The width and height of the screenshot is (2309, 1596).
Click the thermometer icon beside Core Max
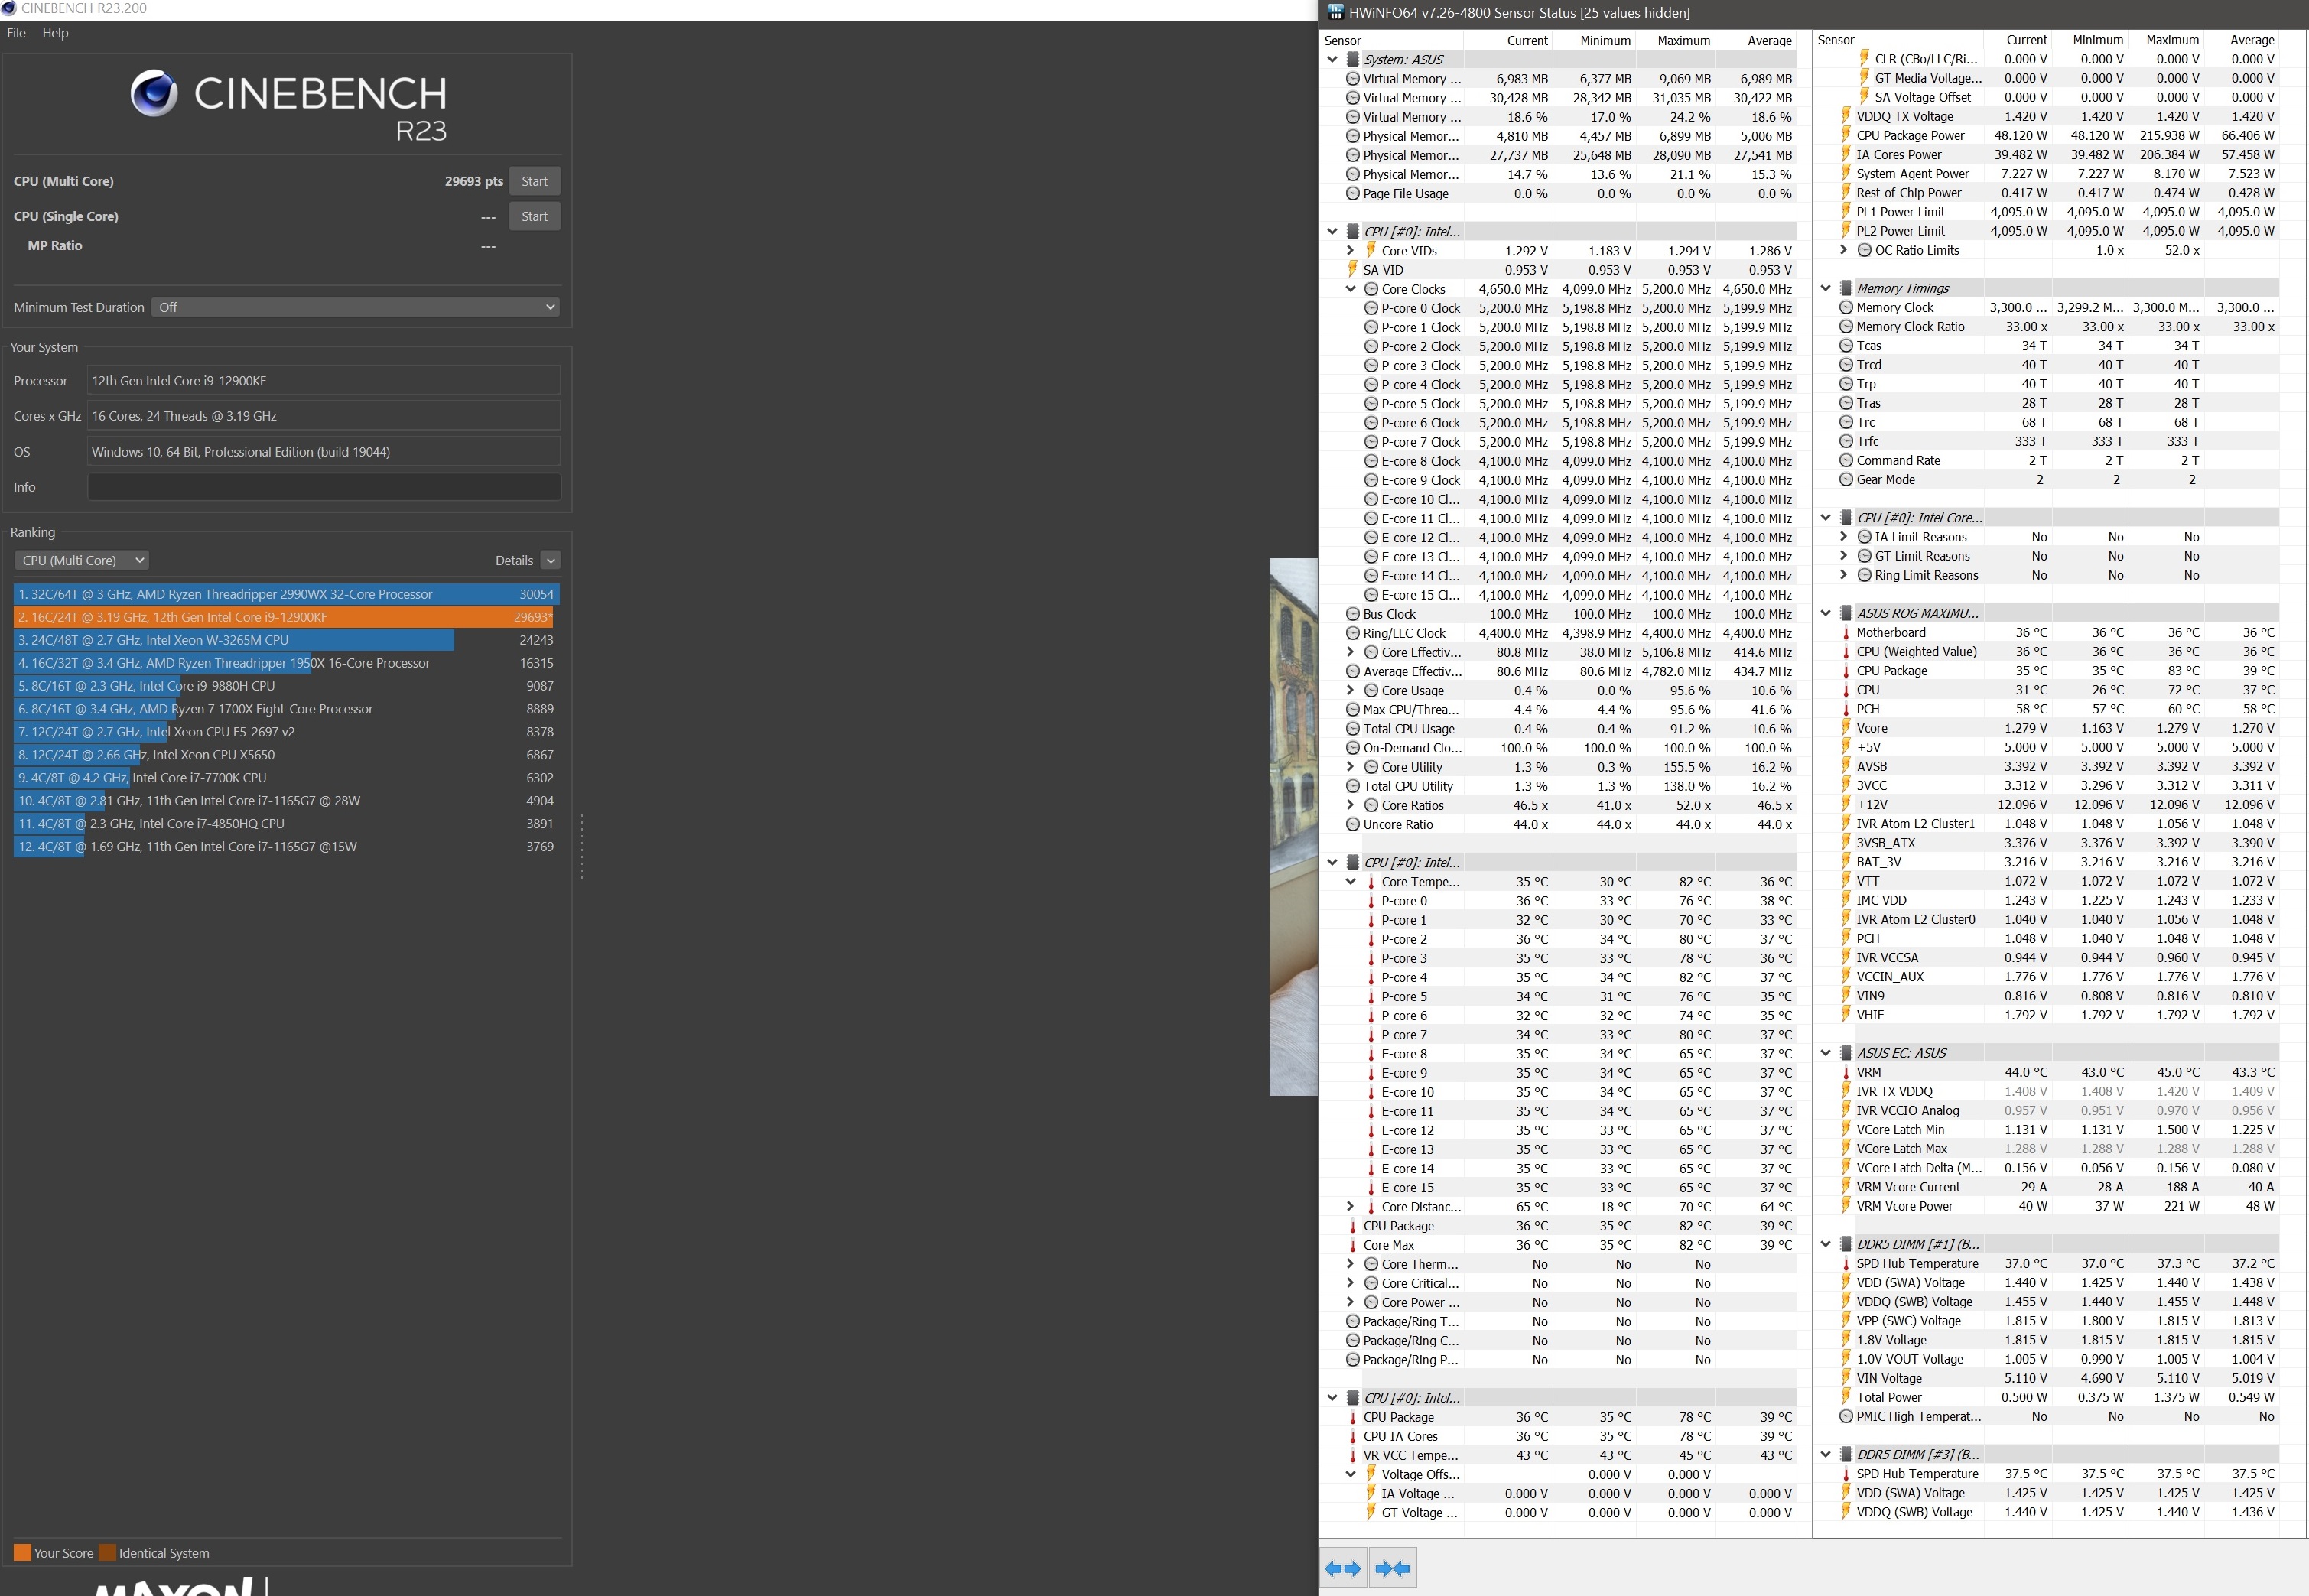click(x=1352, y=1245)
